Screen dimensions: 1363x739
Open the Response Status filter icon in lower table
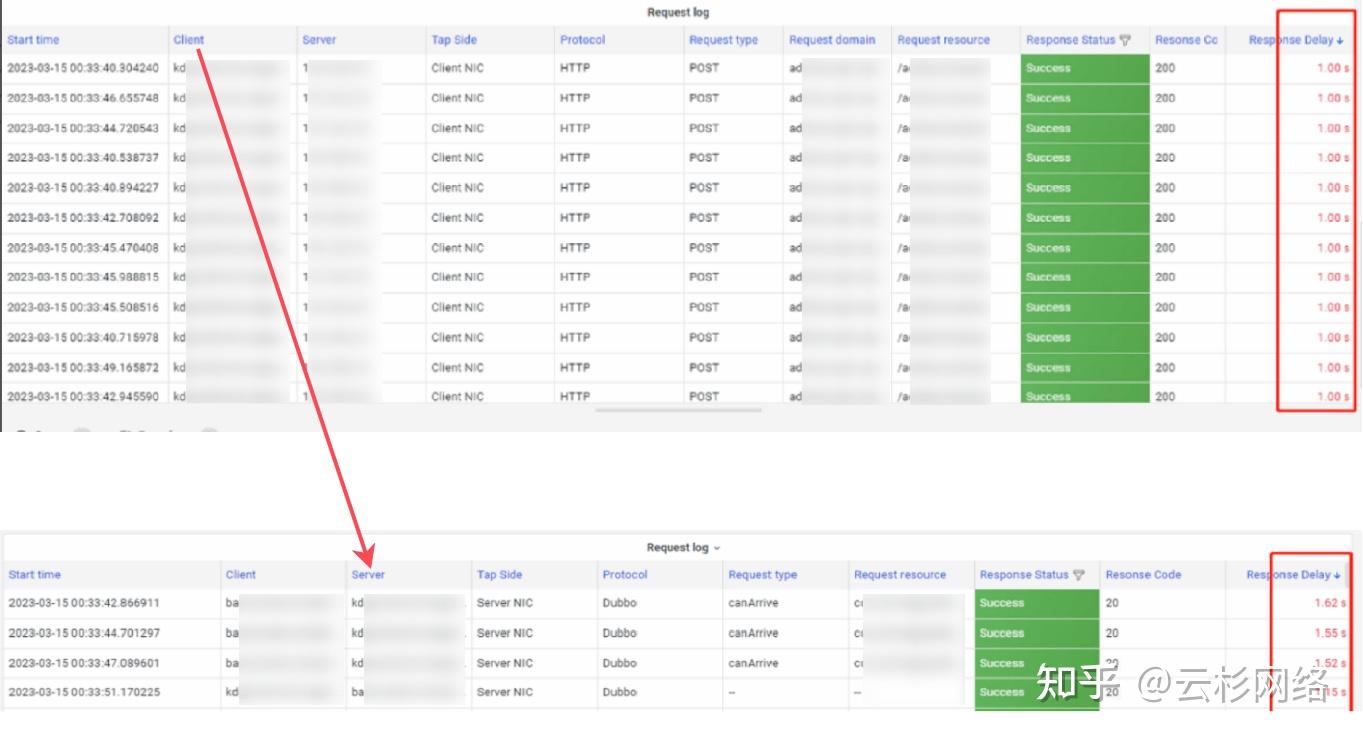(x=1078, y=575)
